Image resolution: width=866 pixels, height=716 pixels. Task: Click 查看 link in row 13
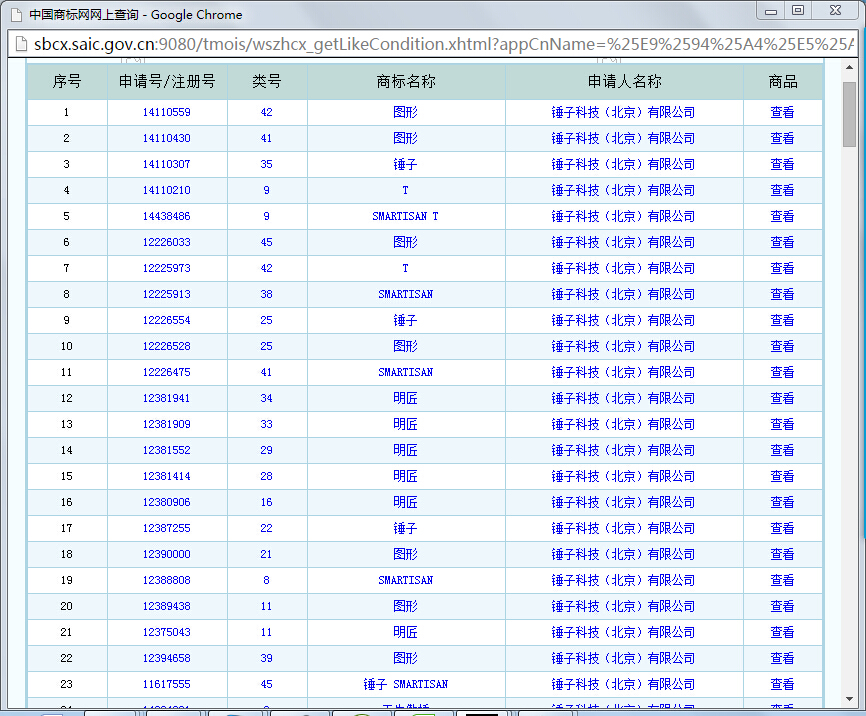pyautogui.click(x=782, y=424)
